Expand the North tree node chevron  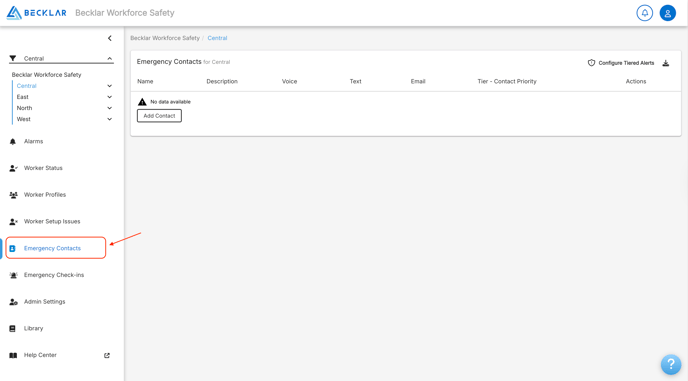(x=110, y=108)
